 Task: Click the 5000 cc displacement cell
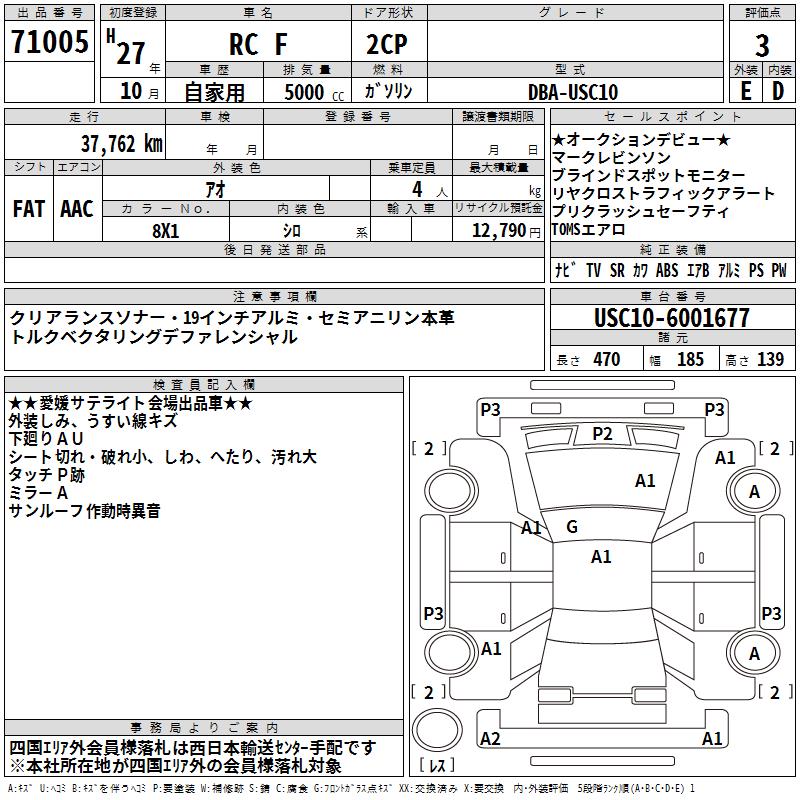pos(307,91)
